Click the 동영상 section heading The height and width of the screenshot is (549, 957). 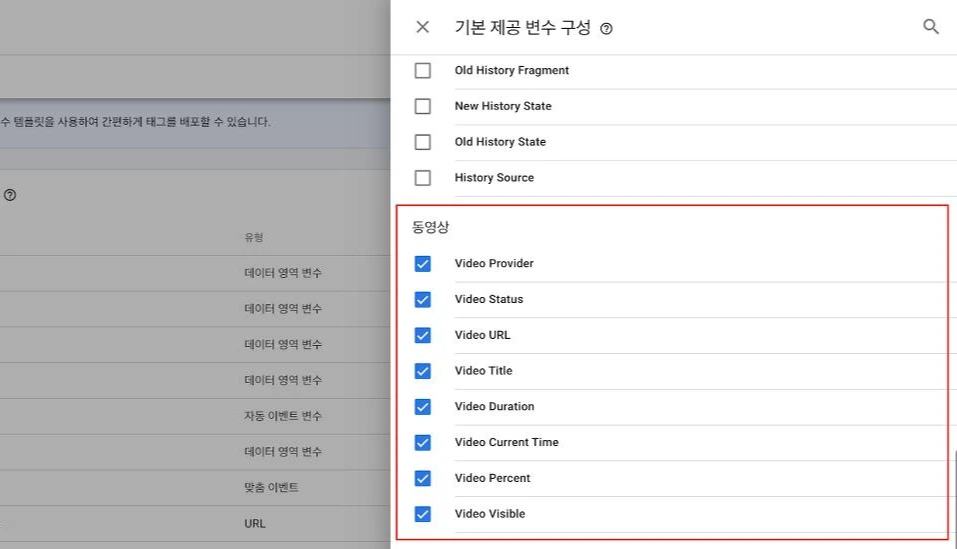430,227
